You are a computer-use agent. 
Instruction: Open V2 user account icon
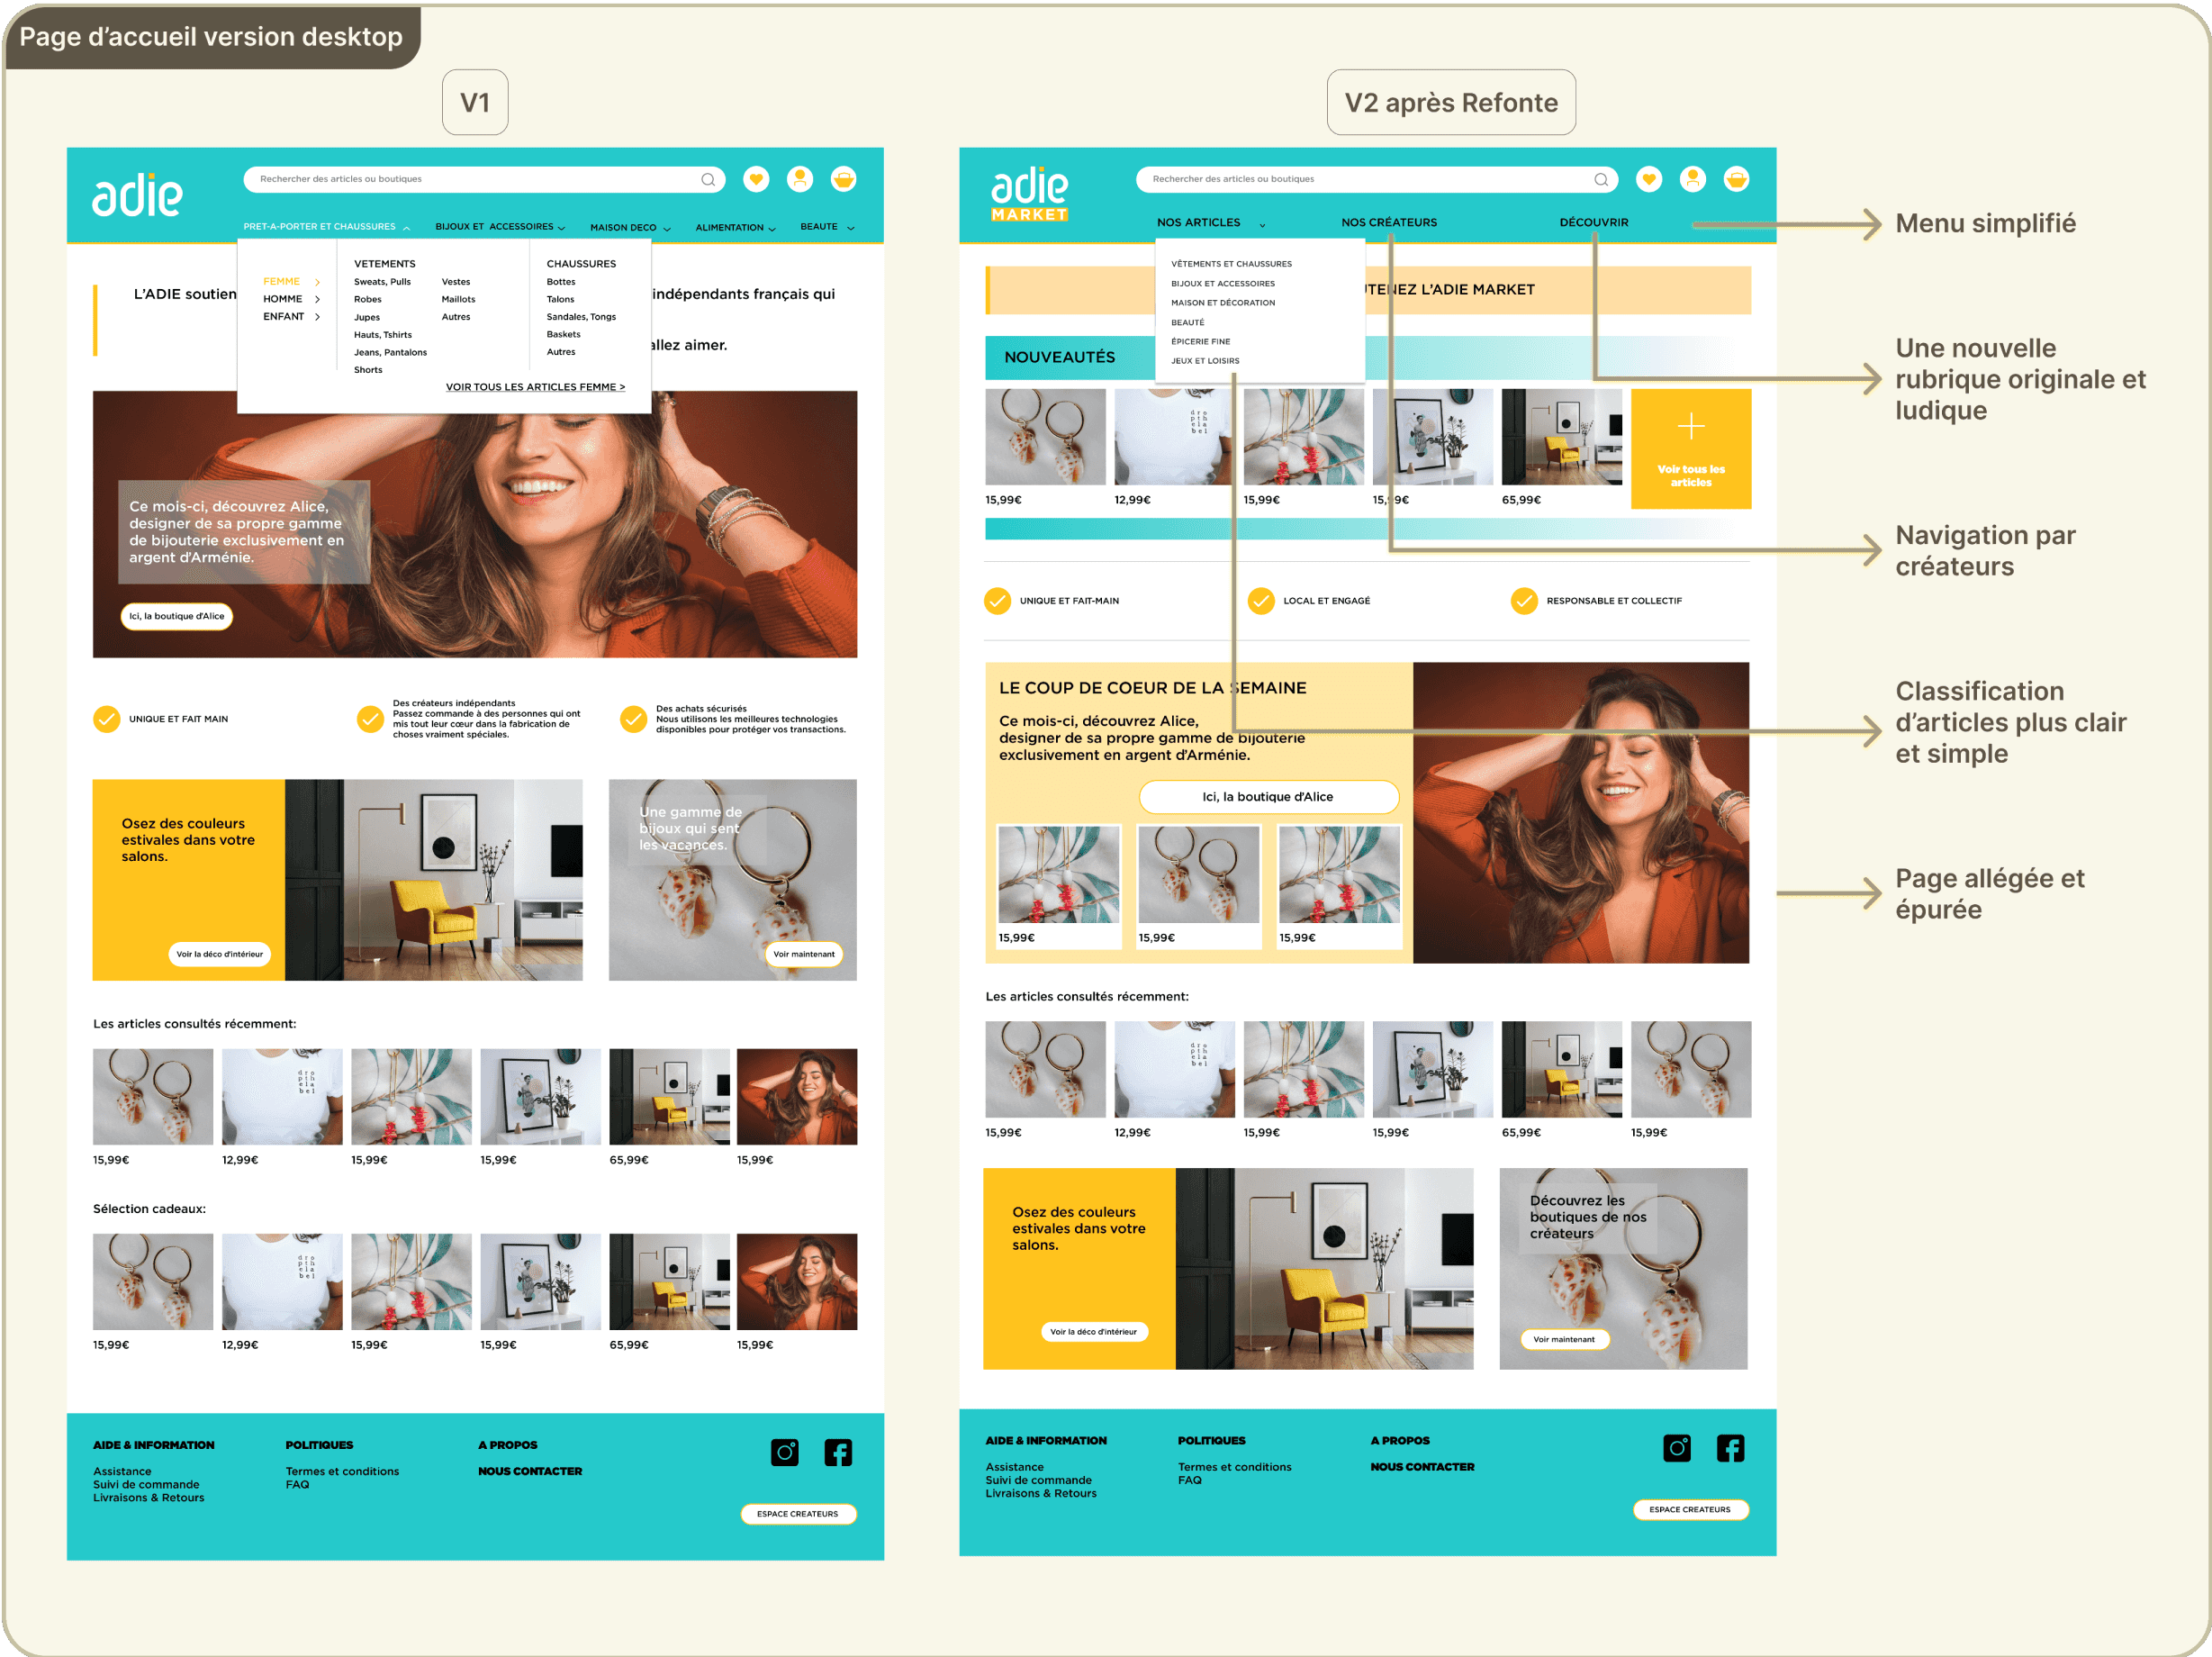1693,179
